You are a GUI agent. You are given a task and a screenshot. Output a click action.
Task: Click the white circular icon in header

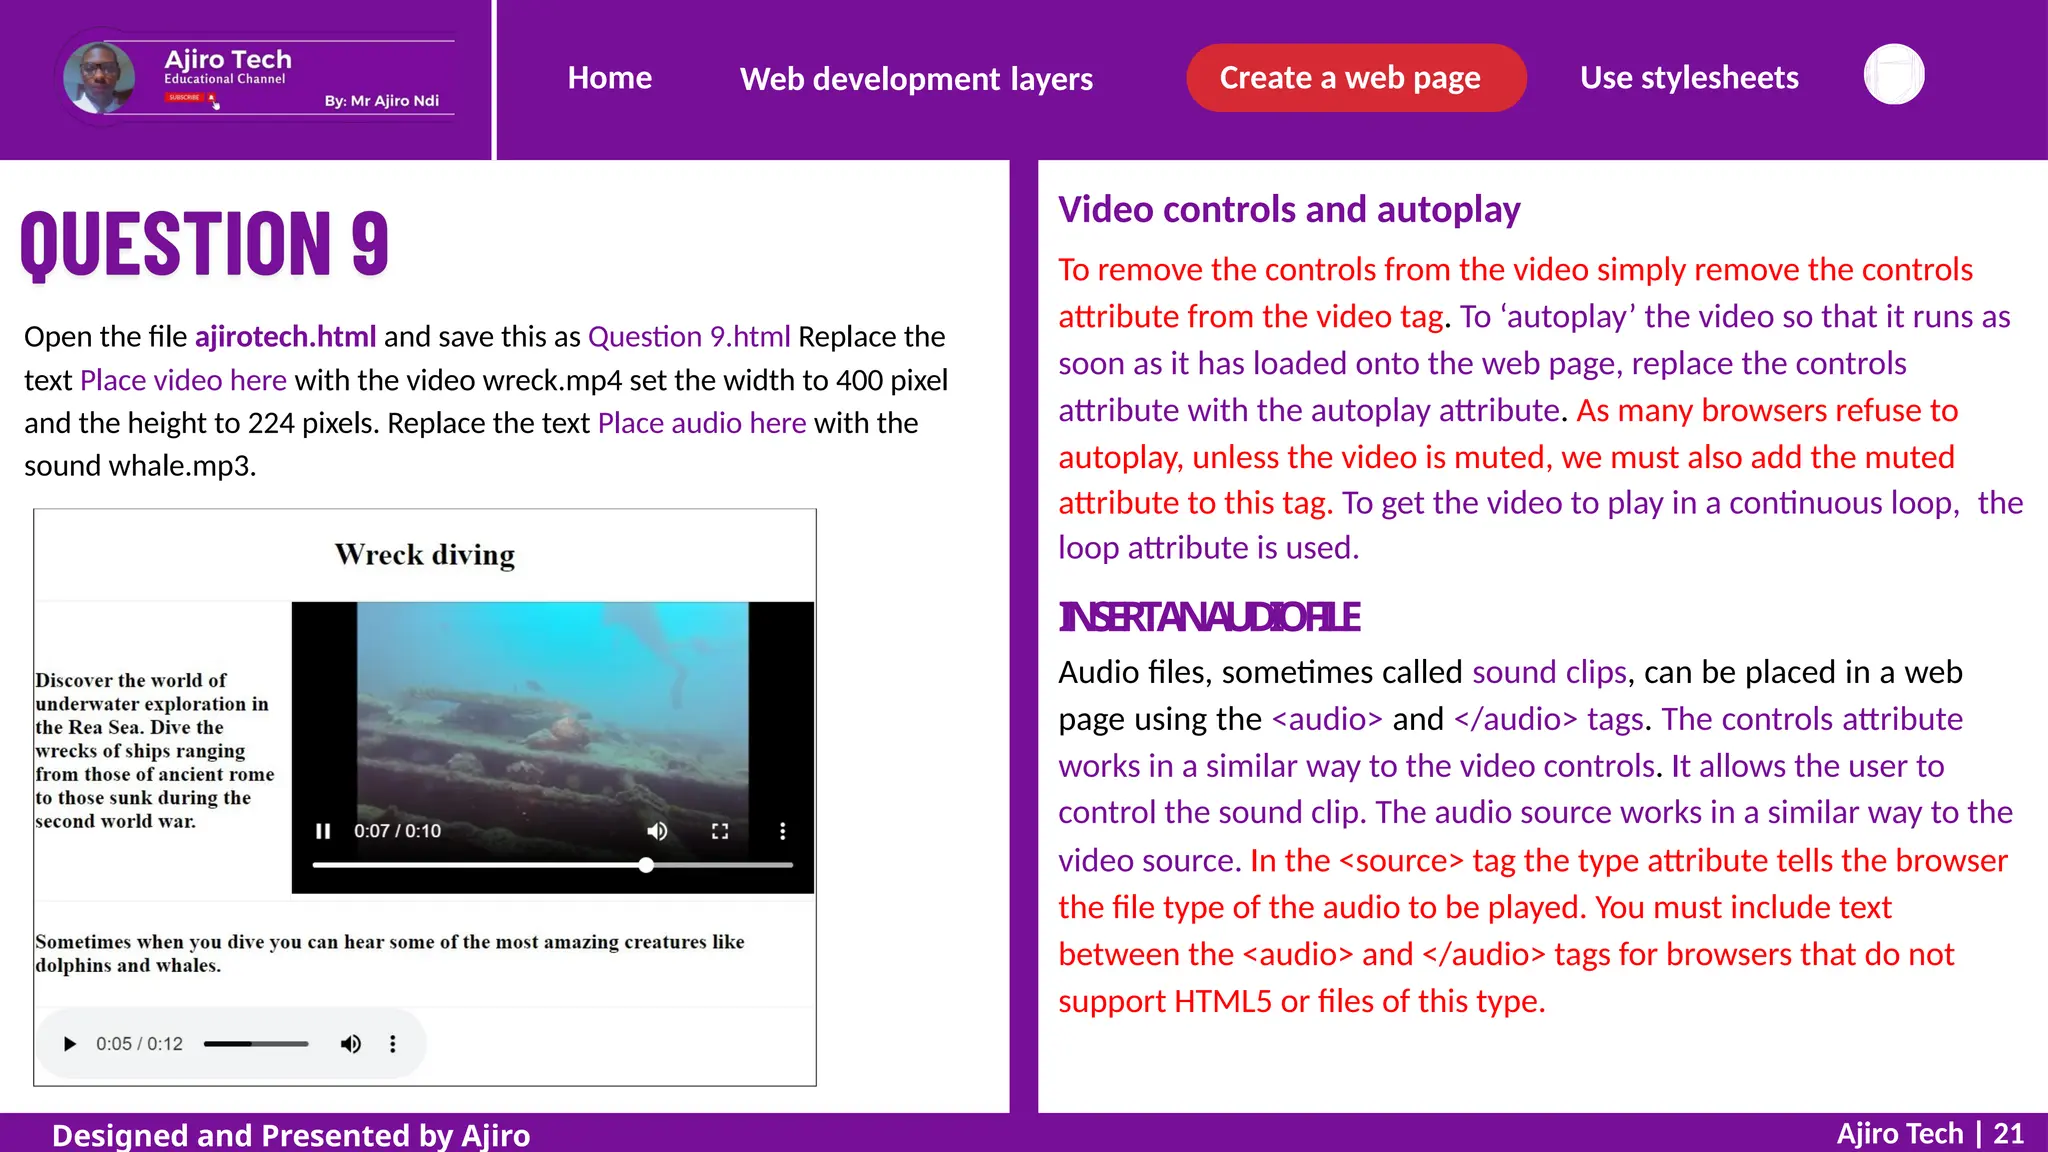(1894, 75)
